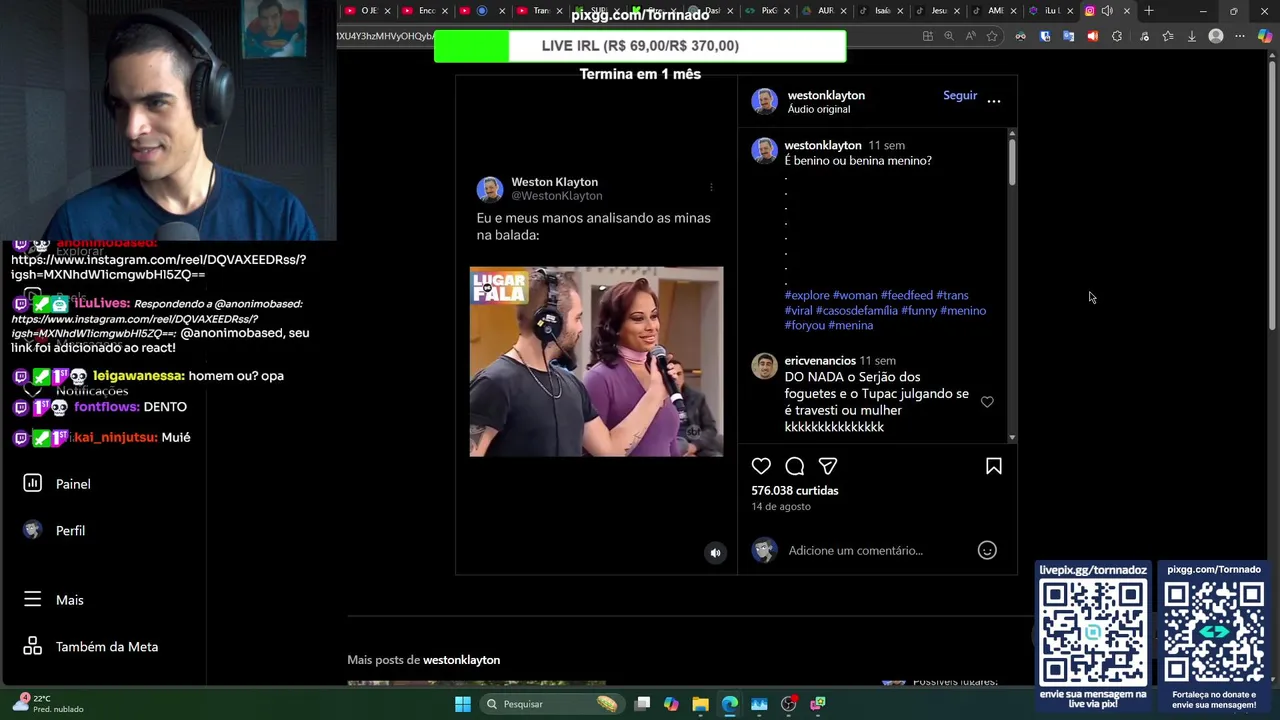
Task: Open browser downloads arrow icon
Action: tap(1191, 36)
